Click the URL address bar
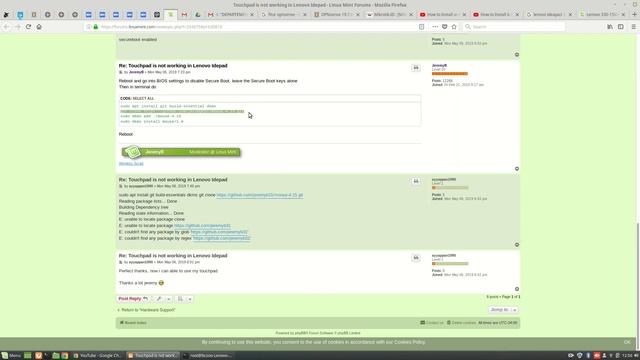The image size is (640, 360). tap(257, 27)
